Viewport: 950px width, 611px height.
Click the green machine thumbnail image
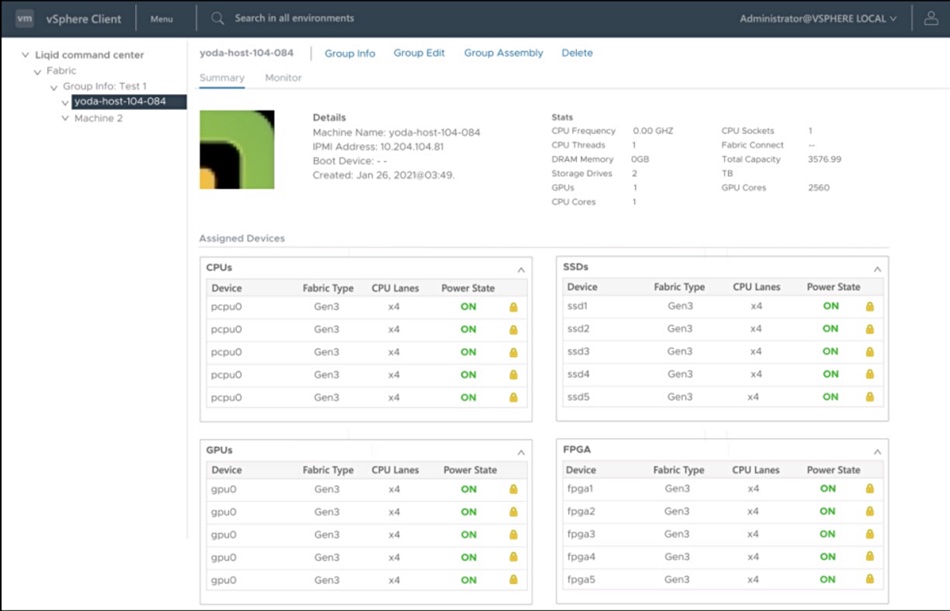237,150
